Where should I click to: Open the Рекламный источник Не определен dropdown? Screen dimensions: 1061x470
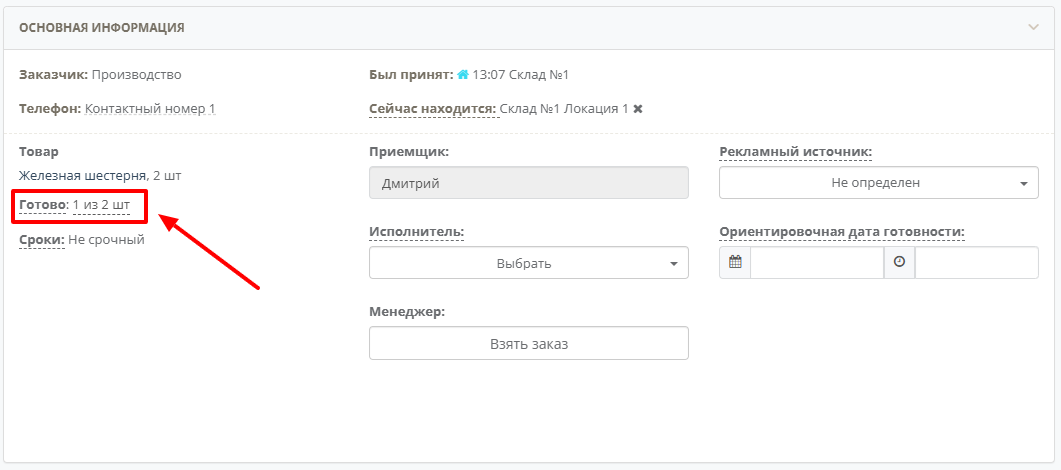[x=878, y=183]
